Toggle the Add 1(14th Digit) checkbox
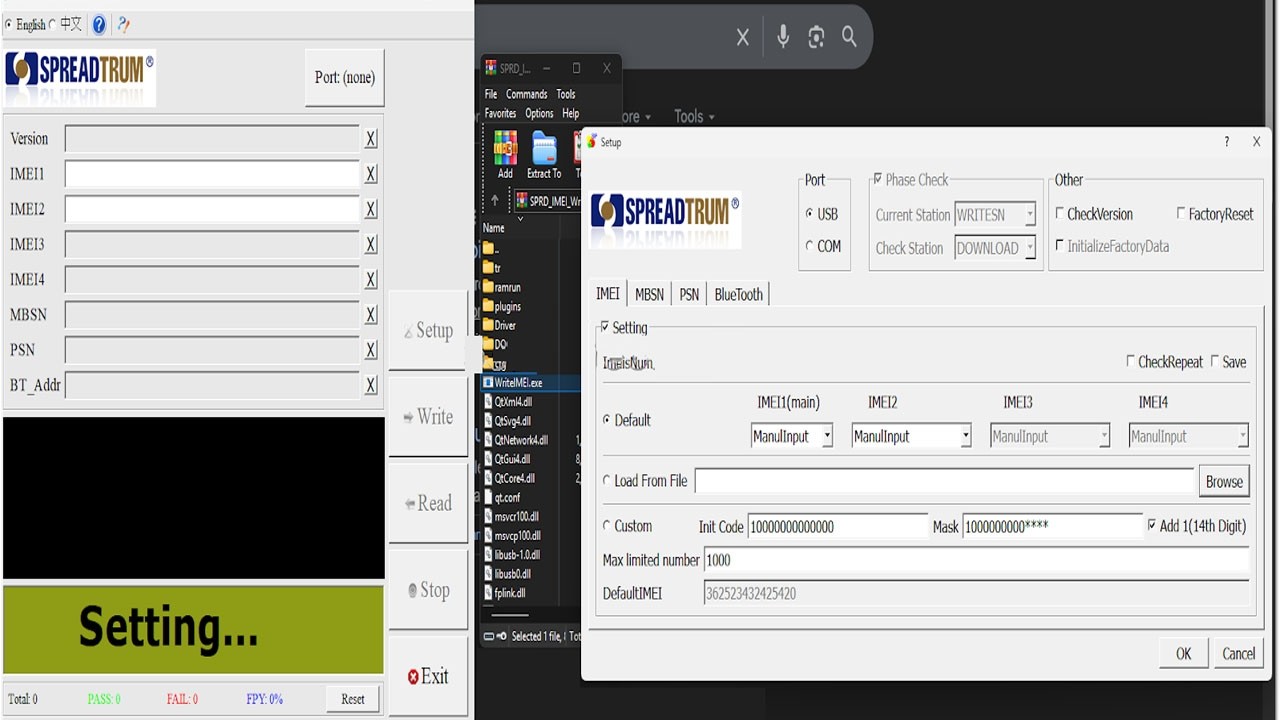Image resolution: width=1280 pixels, height=720 pixels. [x=1152, y=525]
